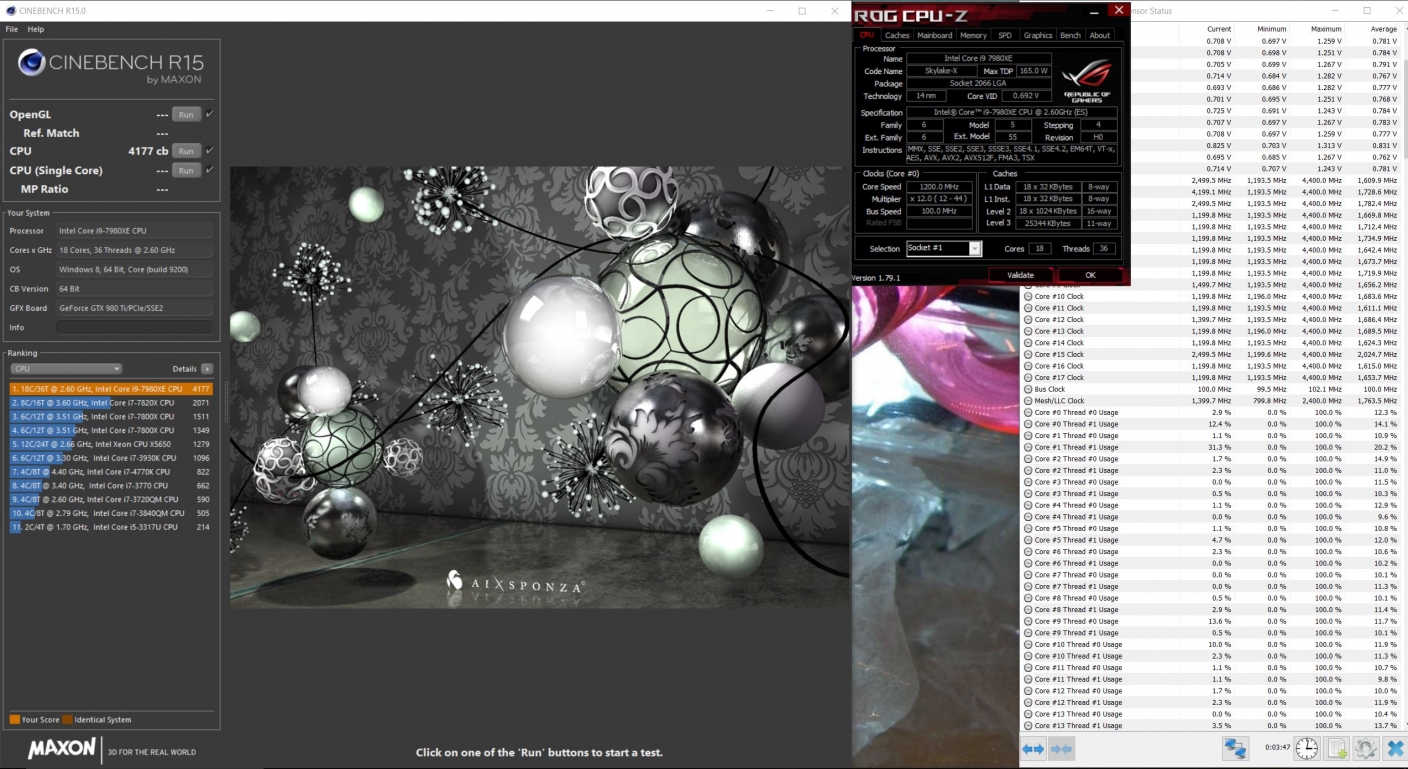
Task: Open the Help menu in Cinebench
Action: coord(36,29)
